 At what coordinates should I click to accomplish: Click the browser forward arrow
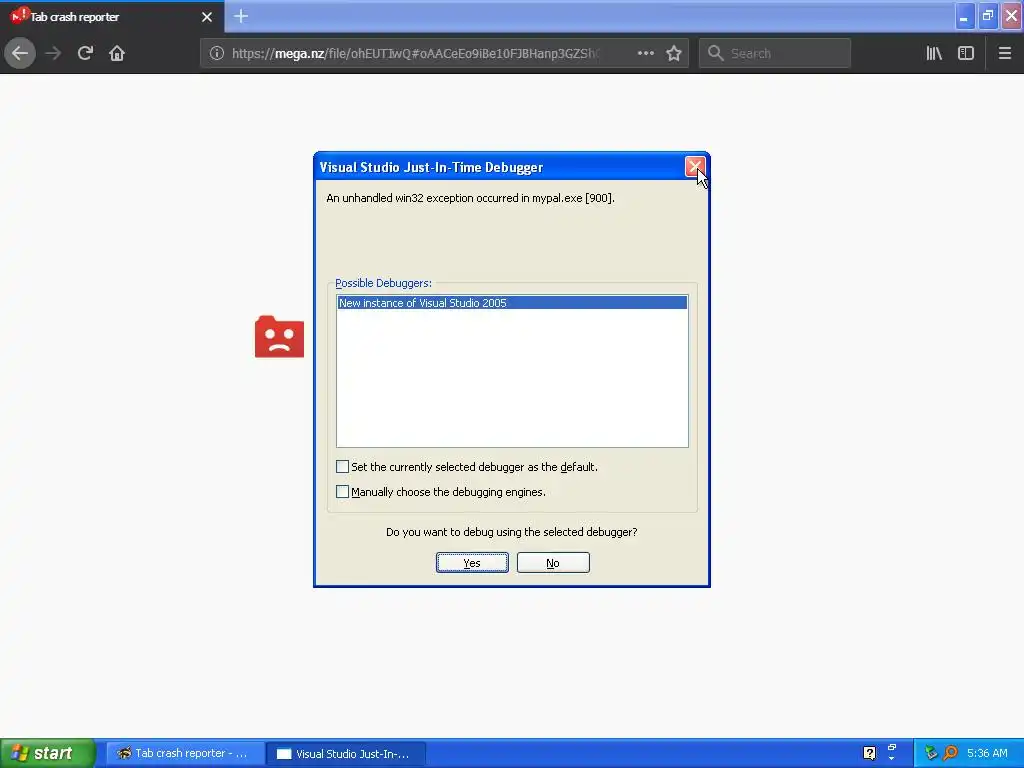click(x=53, y=53)
